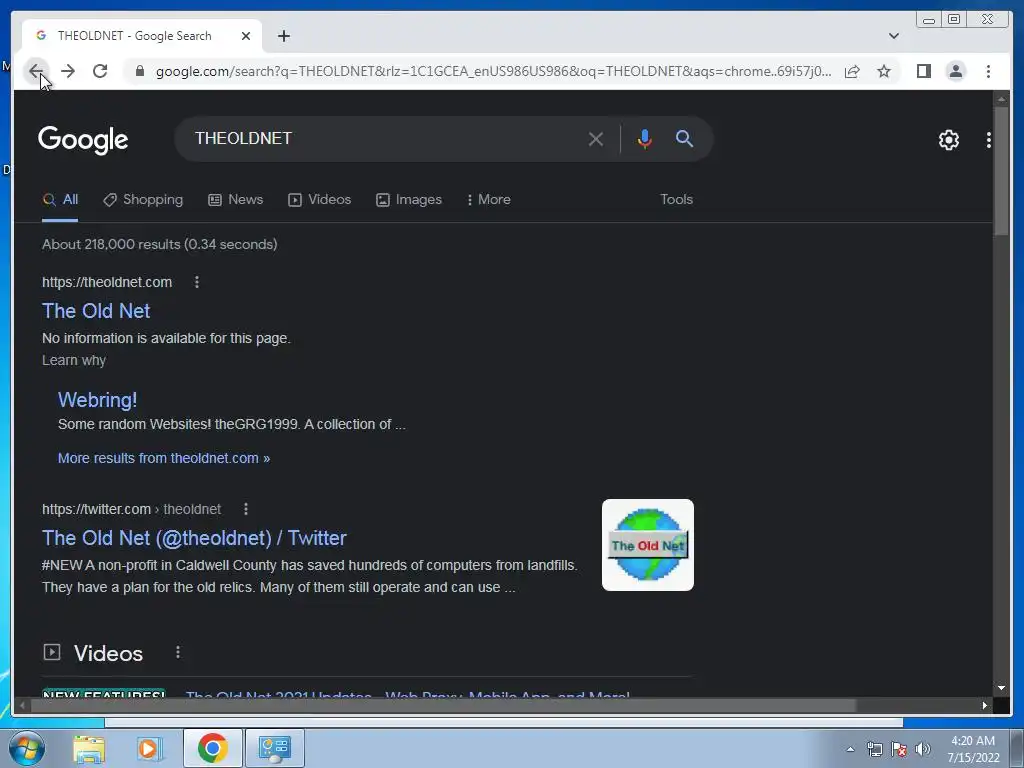Switch to Videos results tab
The width and height of the screenshot is (1024, 768).
click(x=319, y=200)
